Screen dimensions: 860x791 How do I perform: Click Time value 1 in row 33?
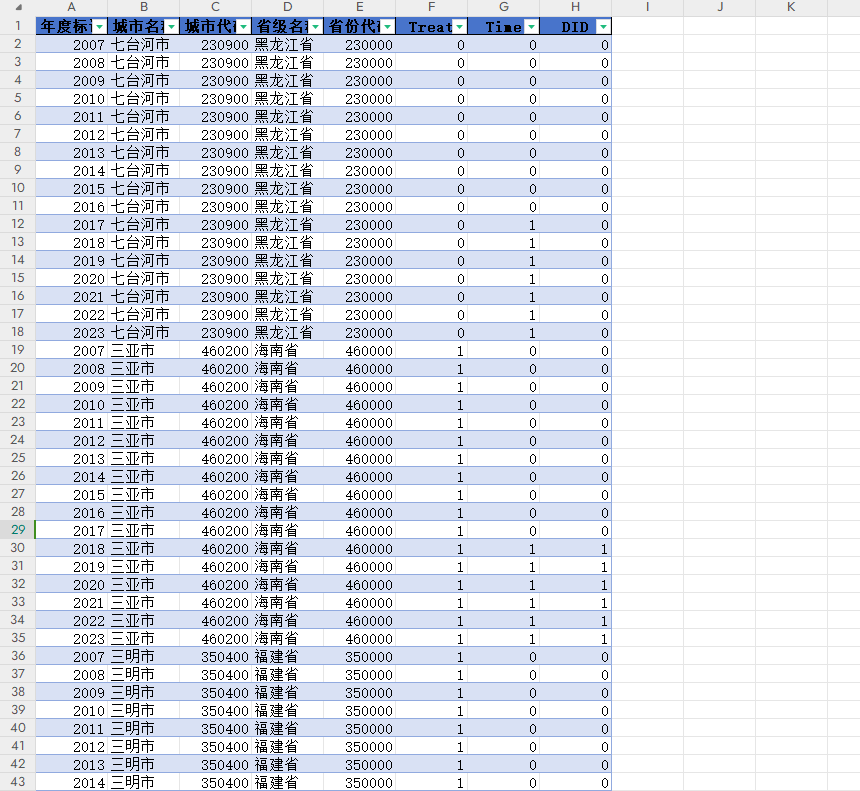tap(503, 603)
